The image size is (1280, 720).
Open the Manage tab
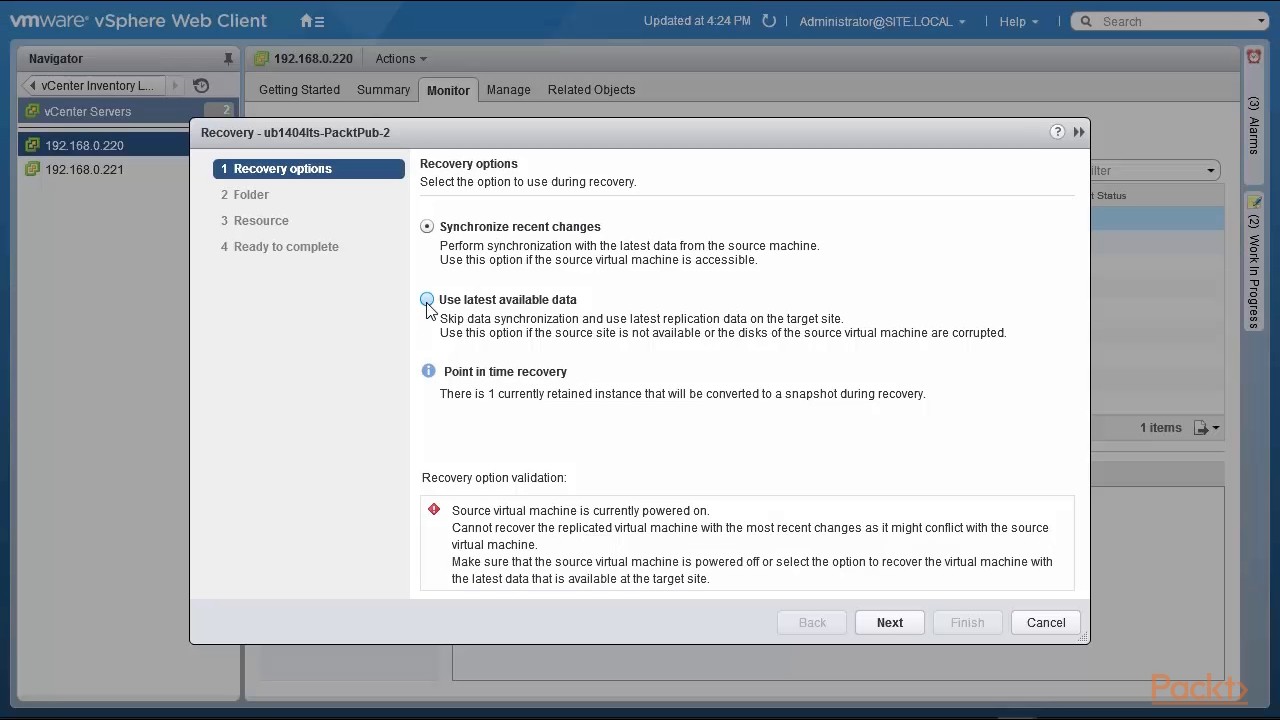click(508, 90)
